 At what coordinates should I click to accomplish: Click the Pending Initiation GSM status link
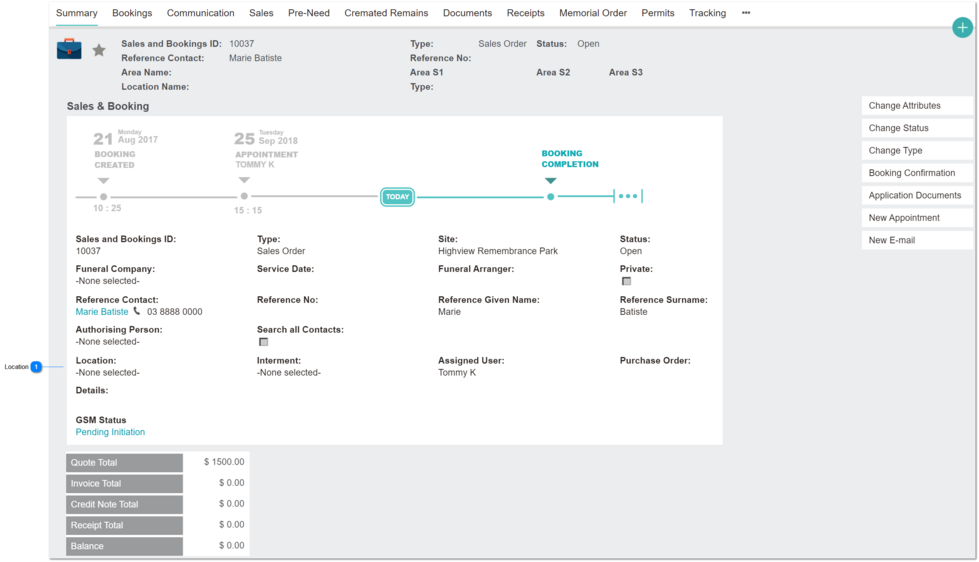point(110,432)
